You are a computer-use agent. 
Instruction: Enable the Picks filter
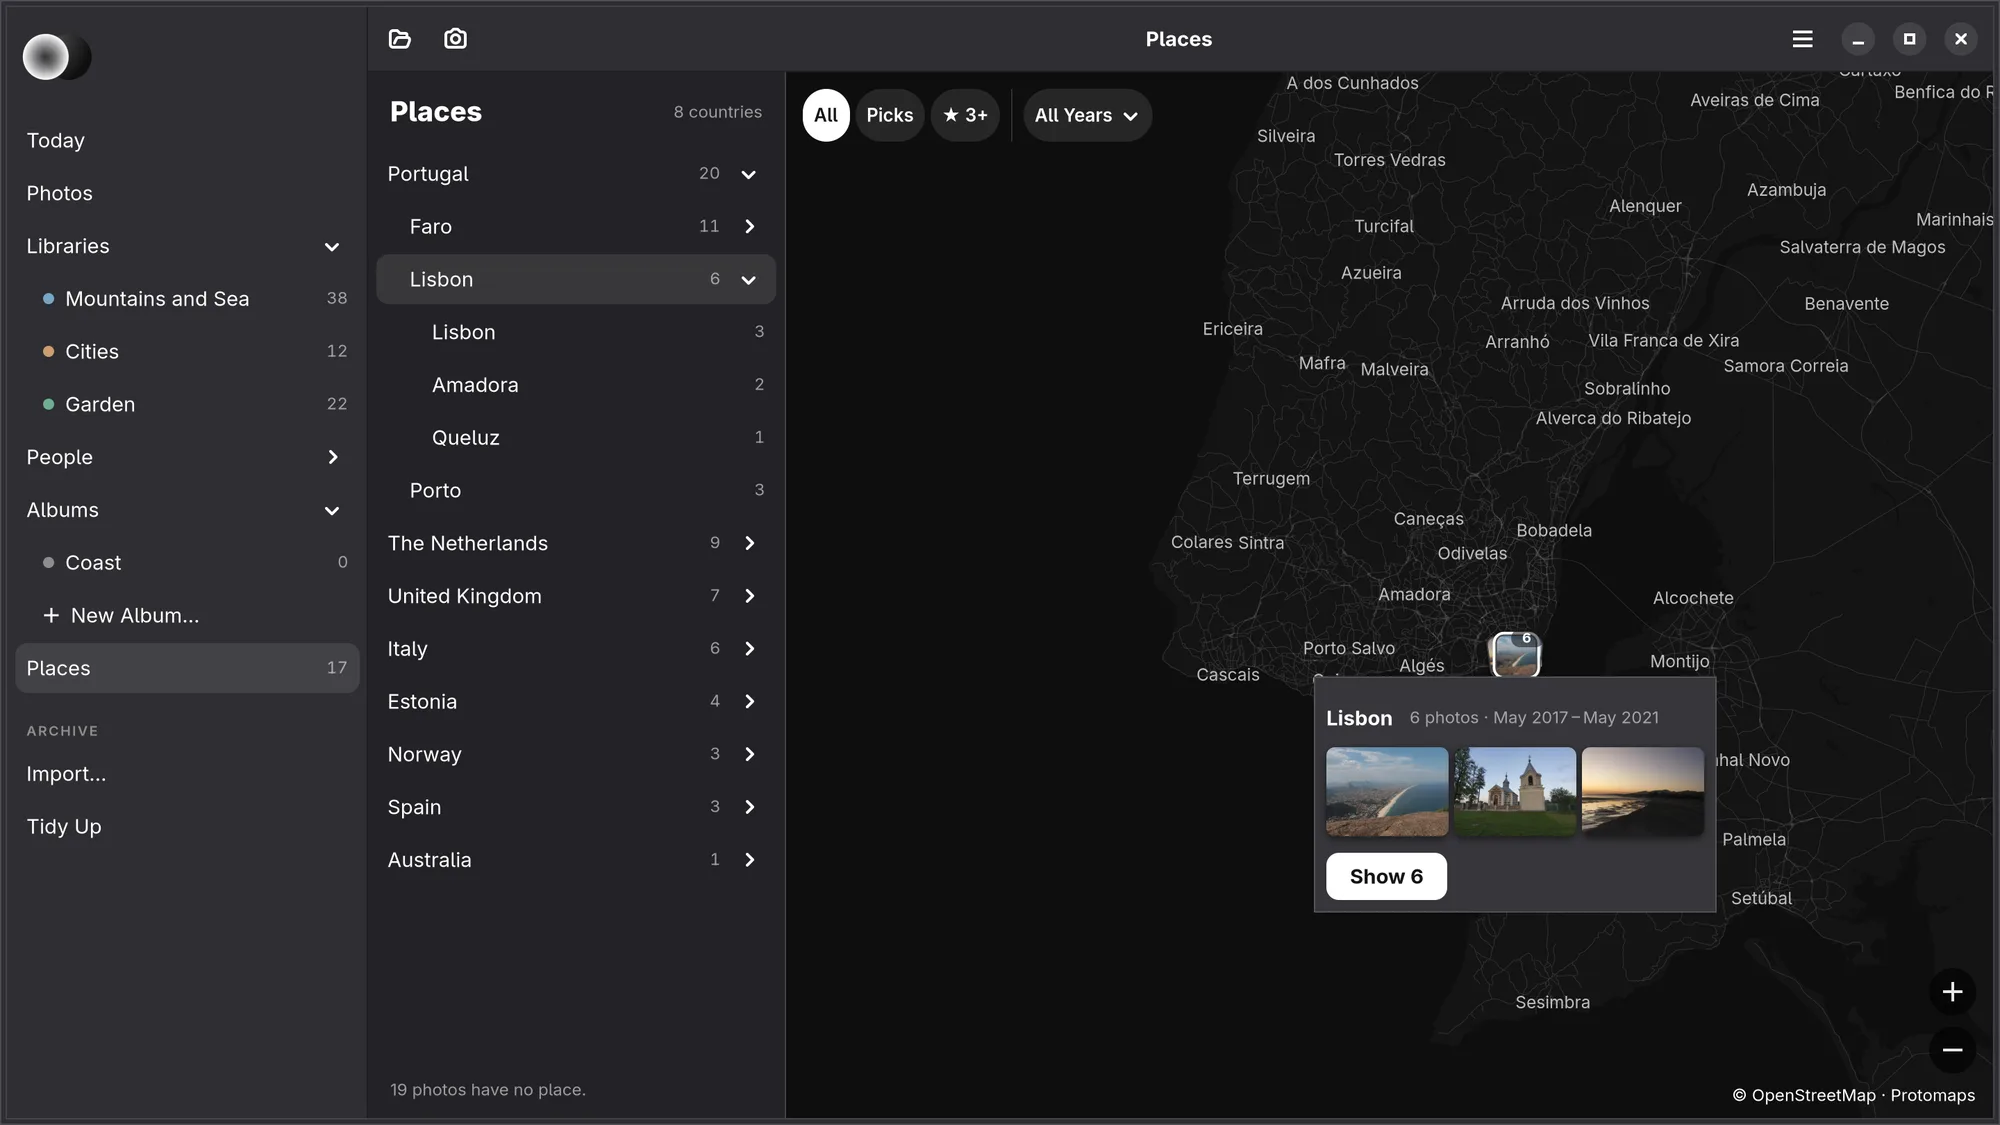pos(890,115)
